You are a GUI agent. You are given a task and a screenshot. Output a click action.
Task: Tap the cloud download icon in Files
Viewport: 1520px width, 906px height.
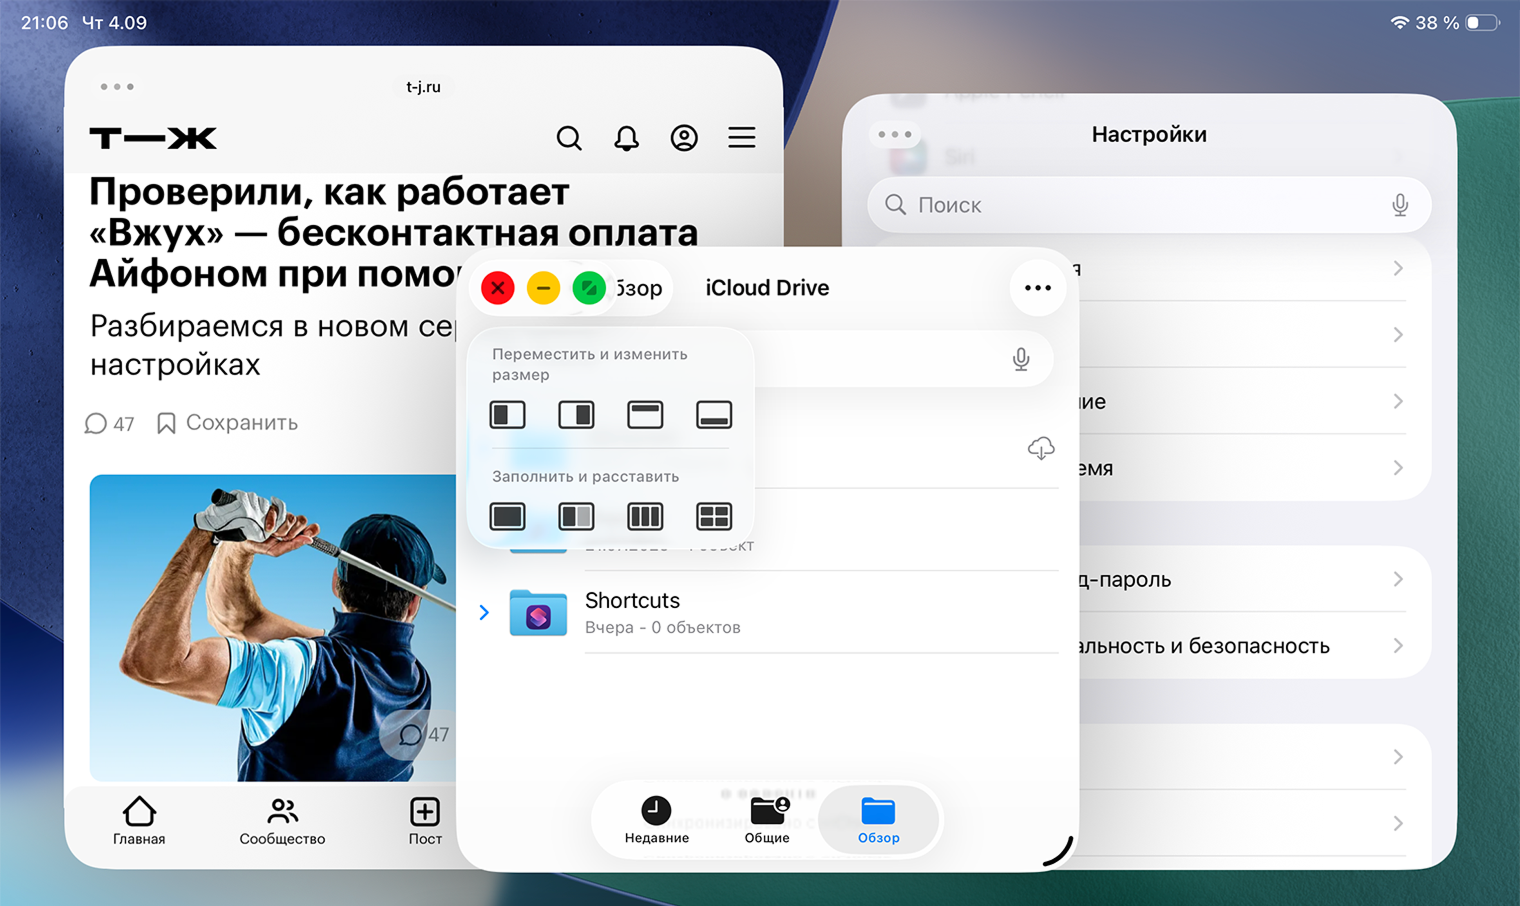1041,448
